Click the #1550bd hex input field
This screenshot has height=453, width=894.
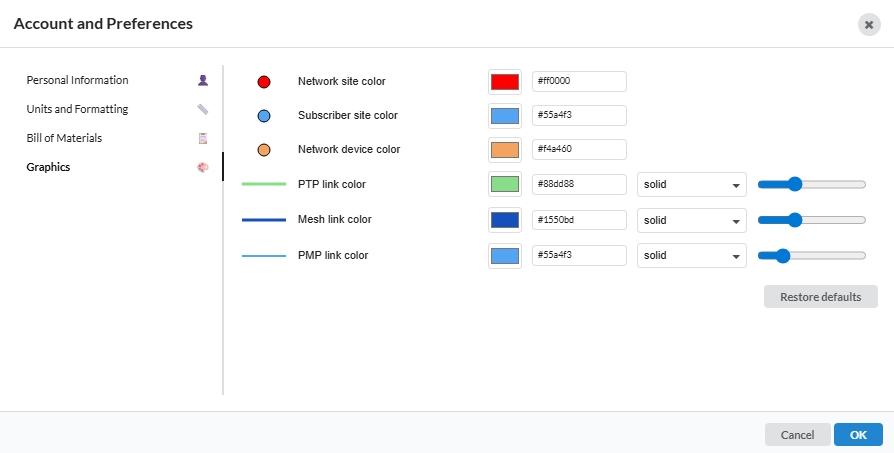579,220
